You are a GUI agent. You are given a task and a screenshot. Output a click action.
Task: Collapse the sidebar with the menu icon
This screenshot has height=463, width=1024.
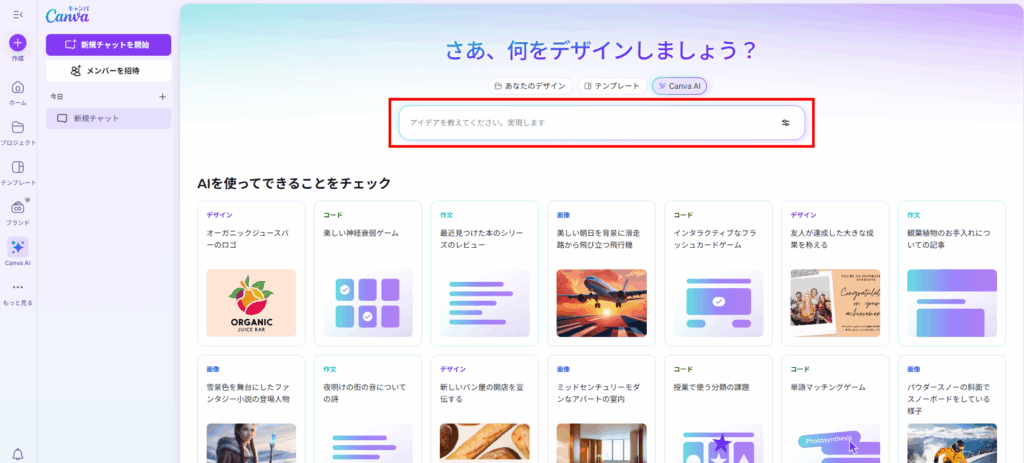tap(17, 13)
